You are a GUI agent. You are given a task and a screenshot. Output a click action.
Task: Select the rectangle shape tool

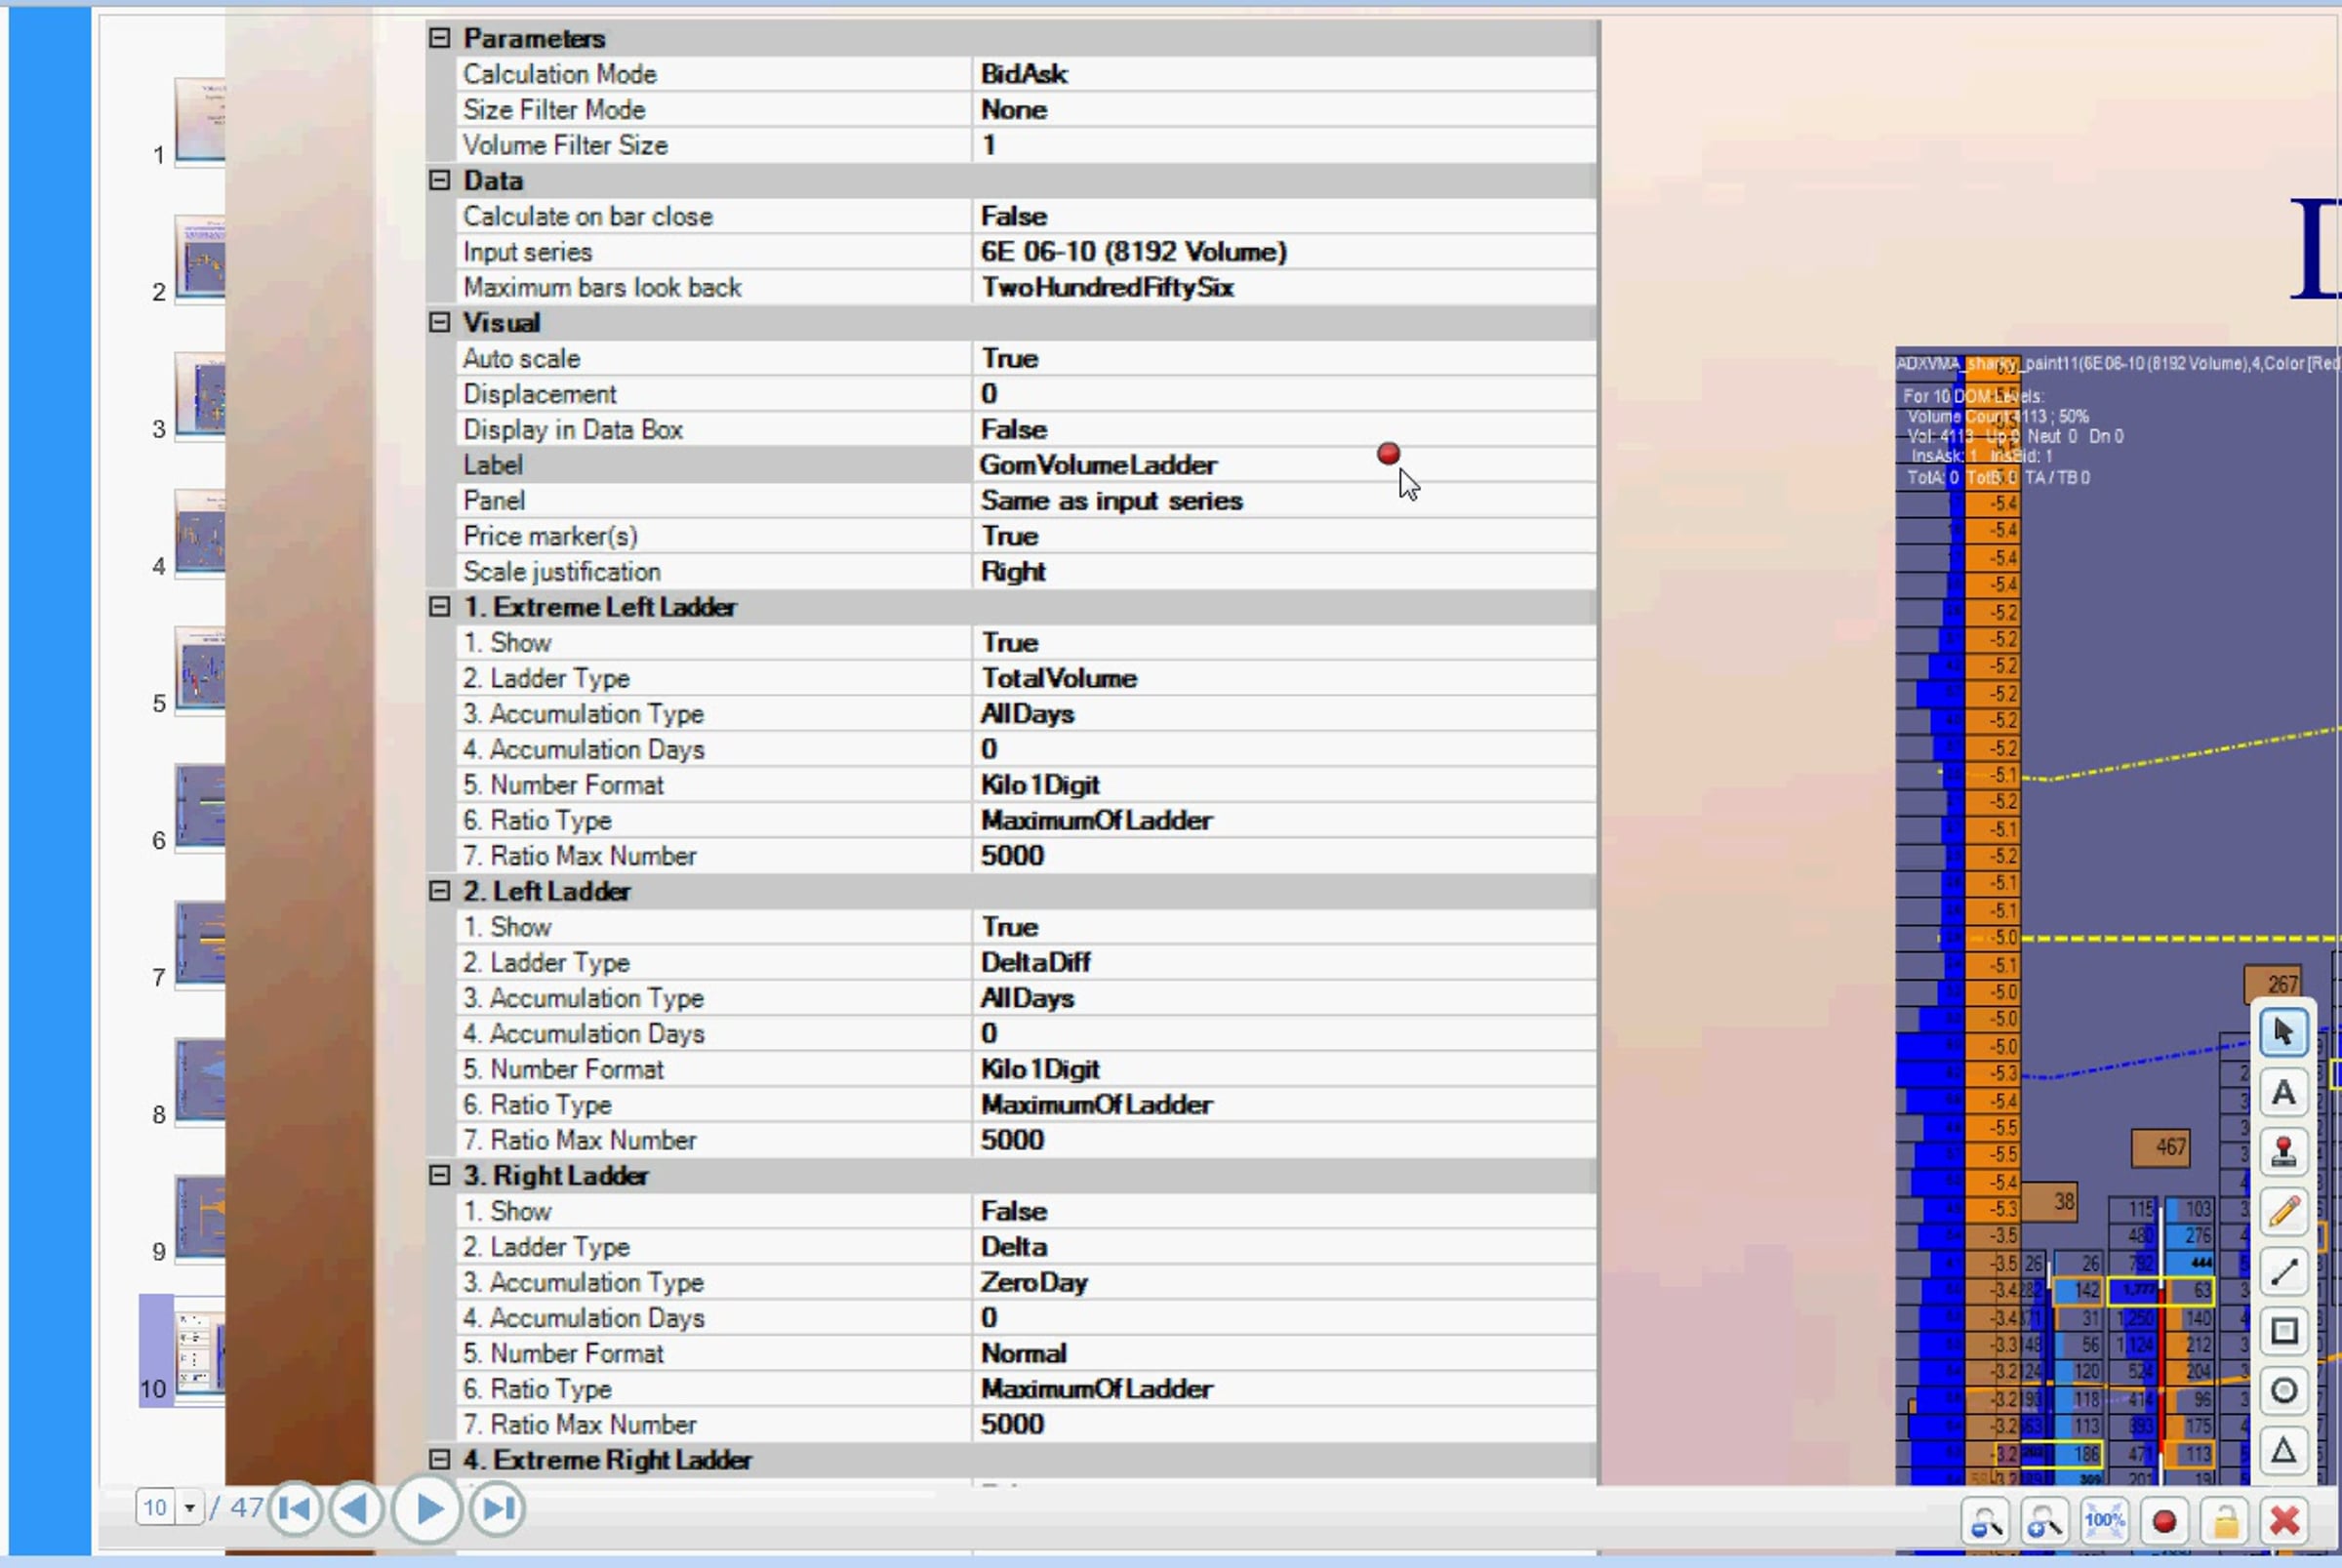2283,1331
